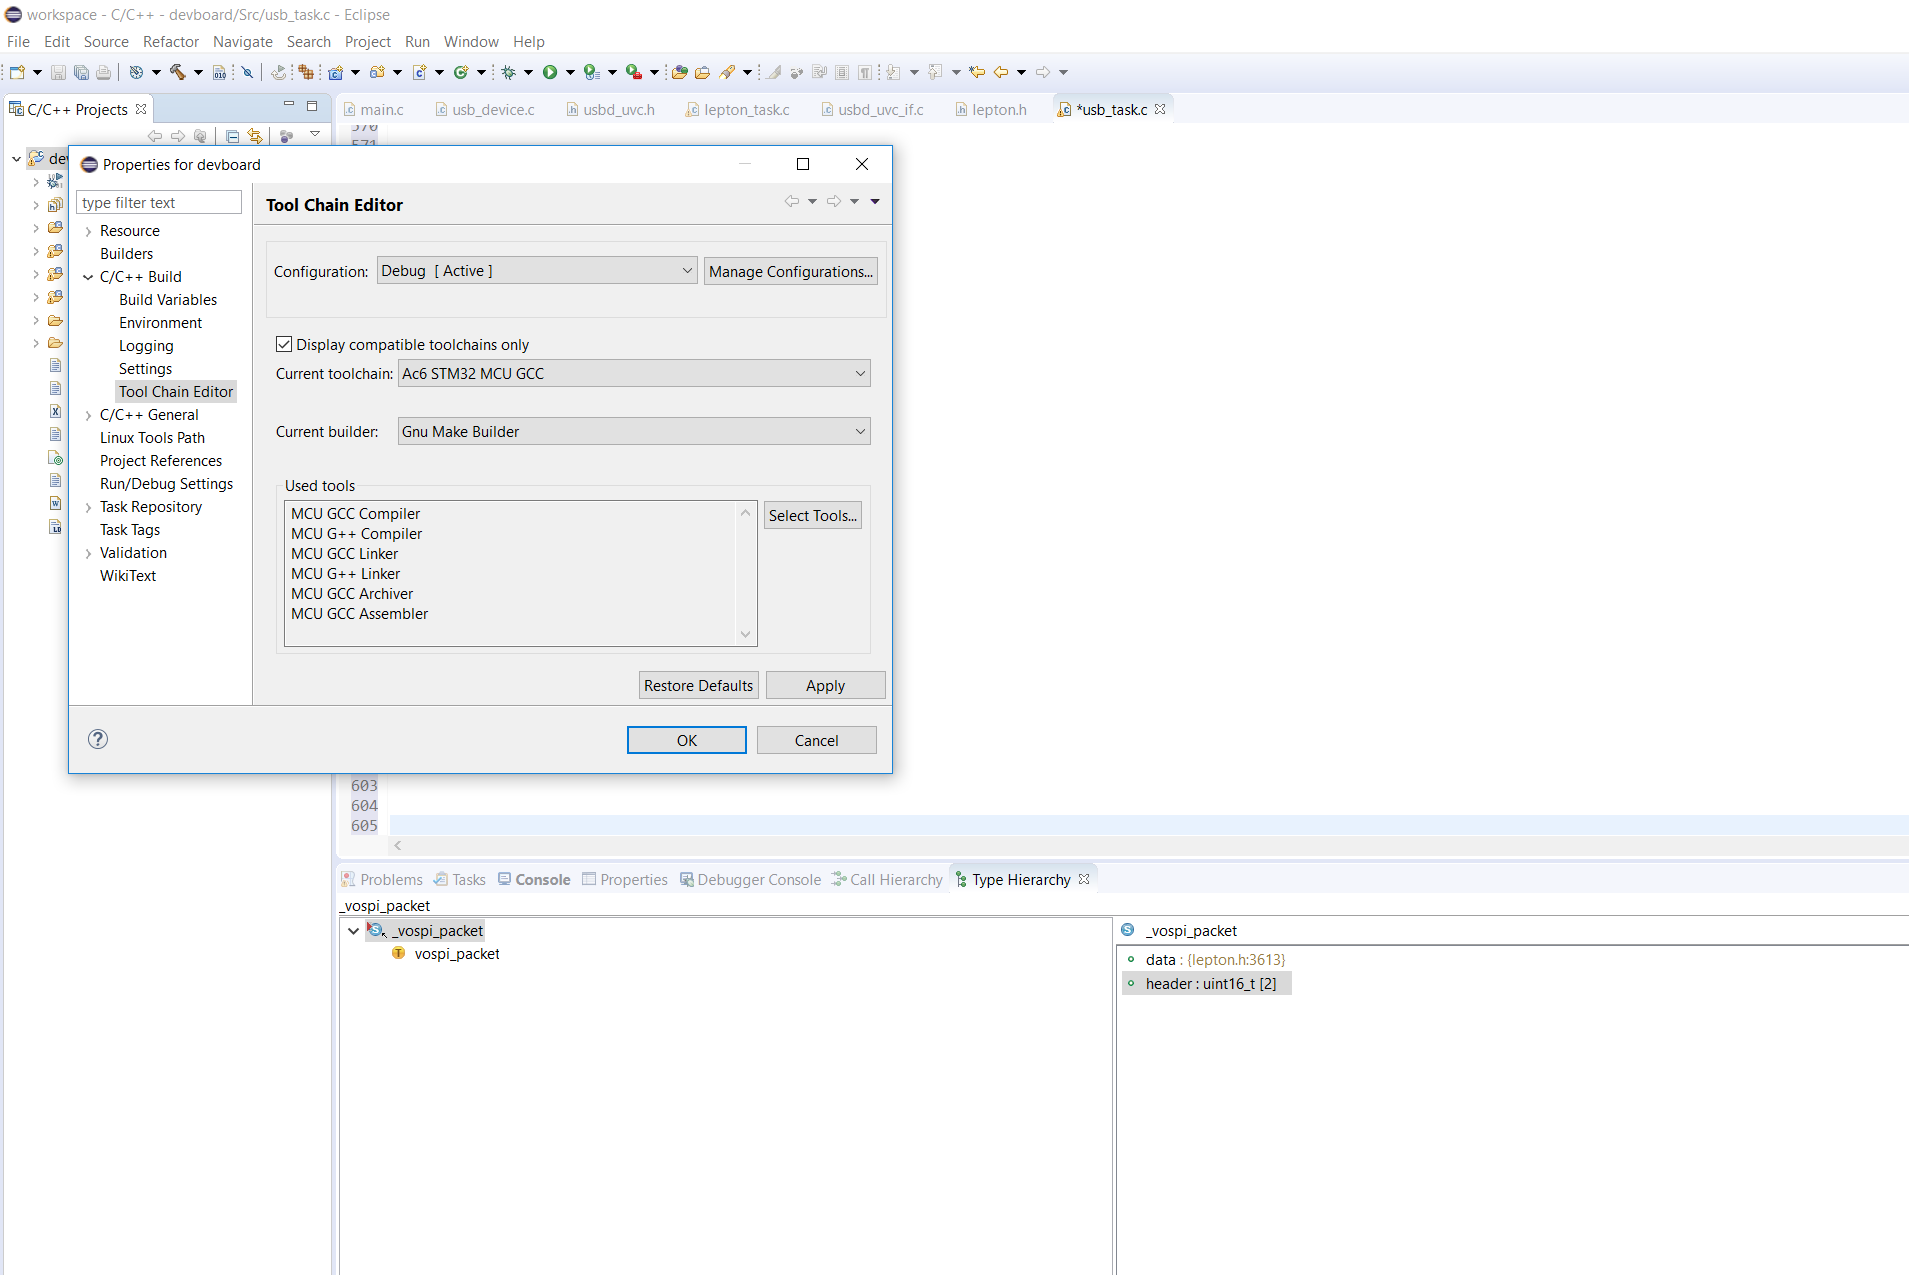Minimize the C/C++ Projects view
Screen dimensions: 1909x1275
click(x=289, y=105)
